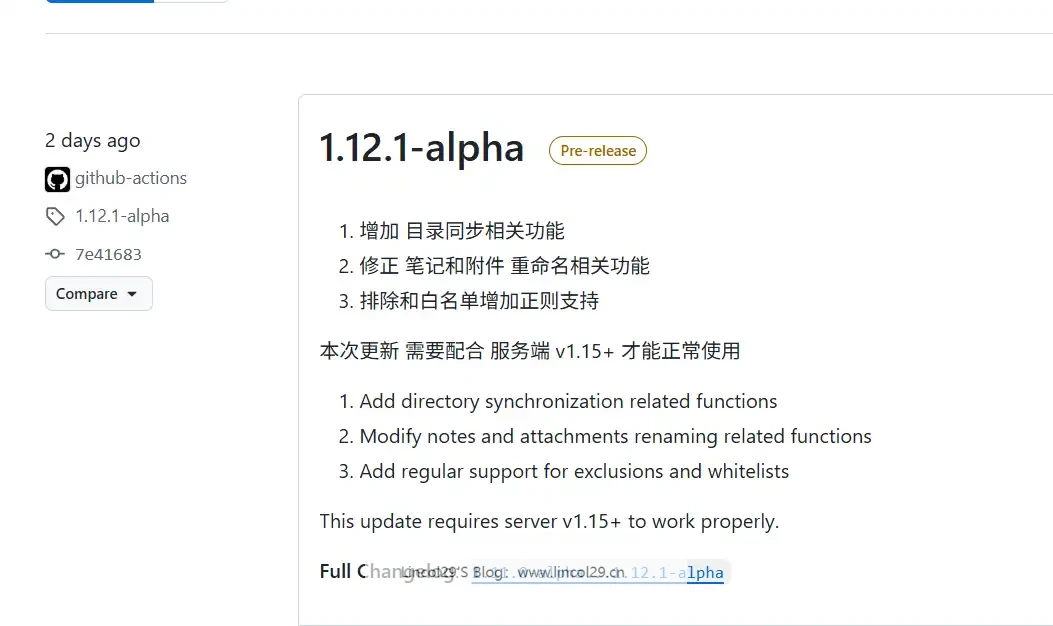Click "Add directory synchronization related functions" item
This screenshot has height=626, width=1053.
568,402
